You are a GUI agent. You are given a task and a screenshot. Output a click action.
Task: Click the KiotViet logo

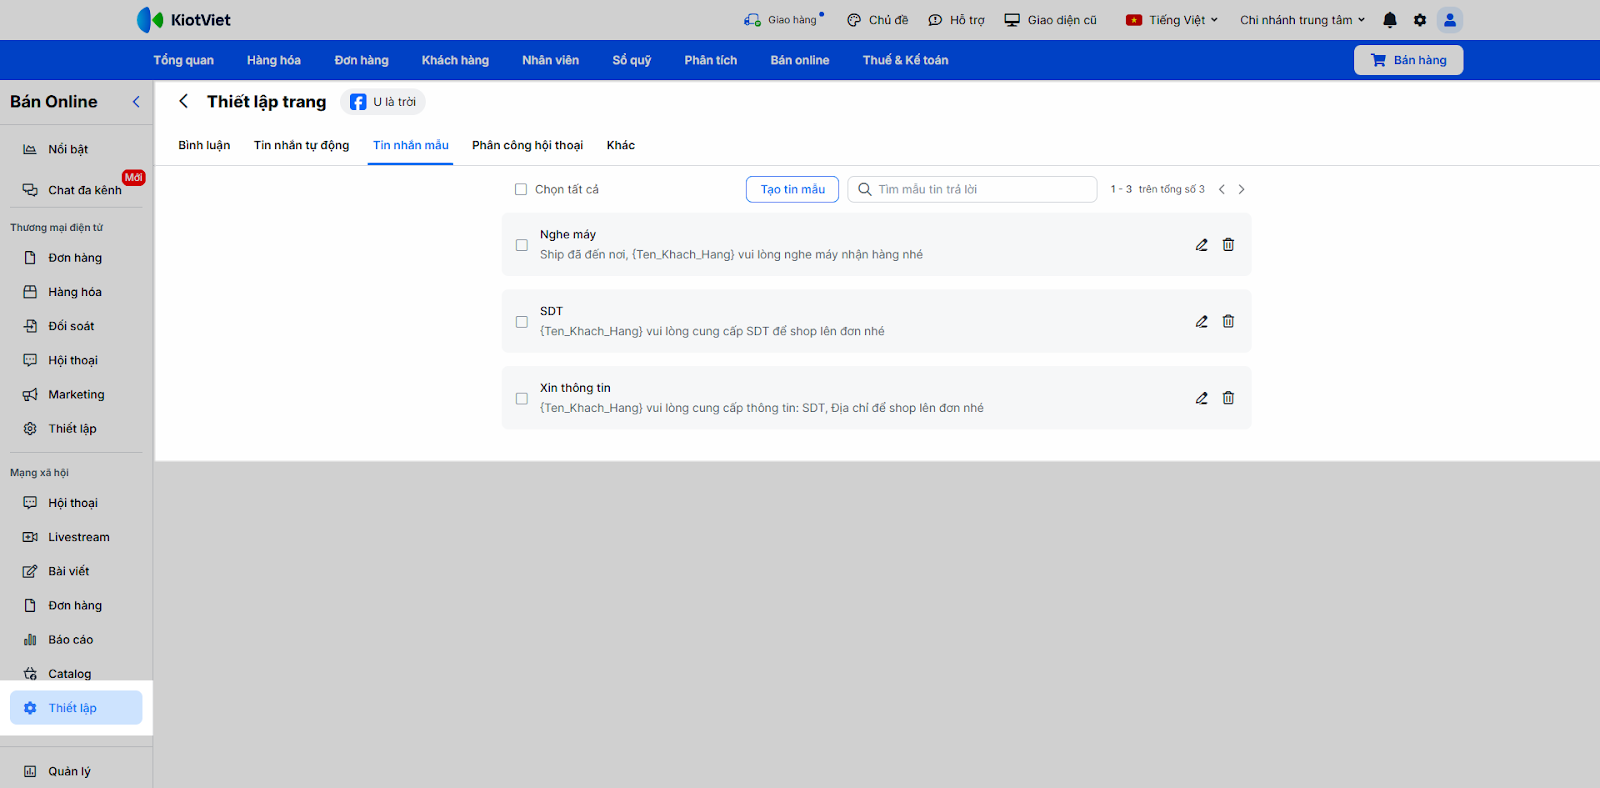(x=184, y=20)
